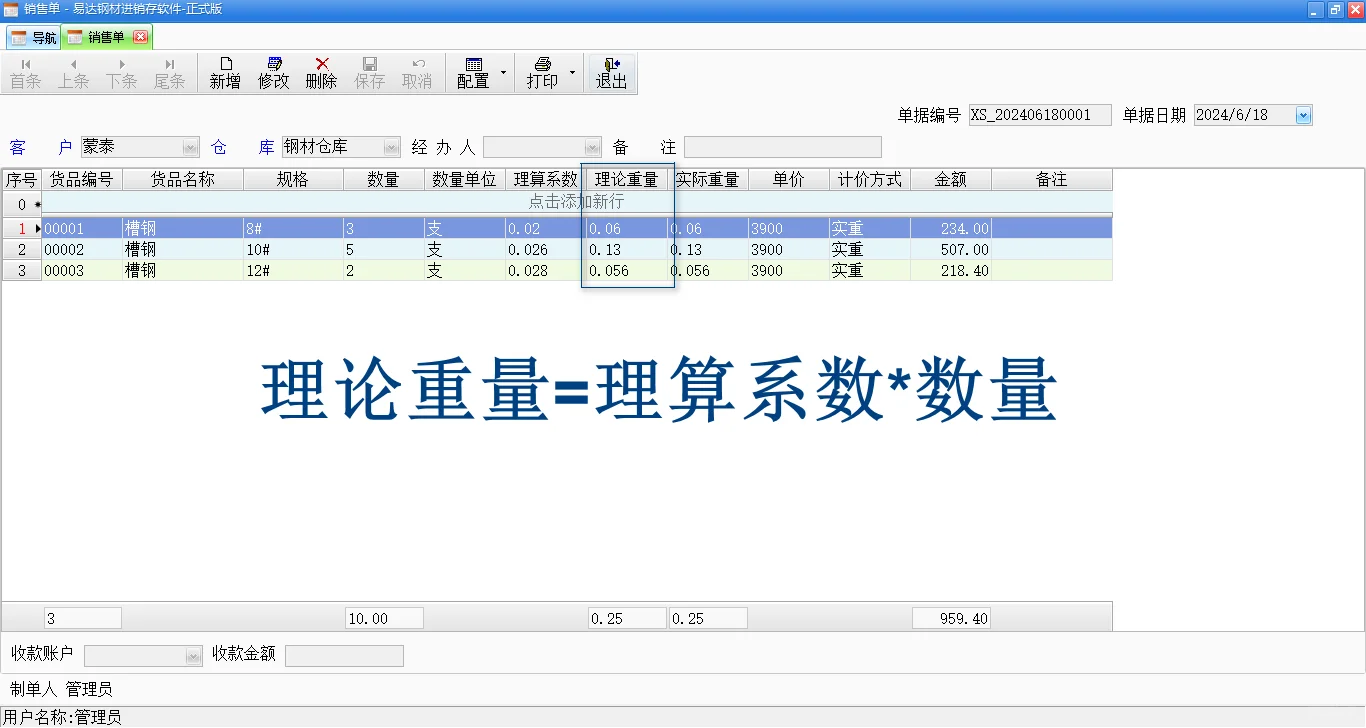Open the 配置 settings button

(x=473, y=74)
